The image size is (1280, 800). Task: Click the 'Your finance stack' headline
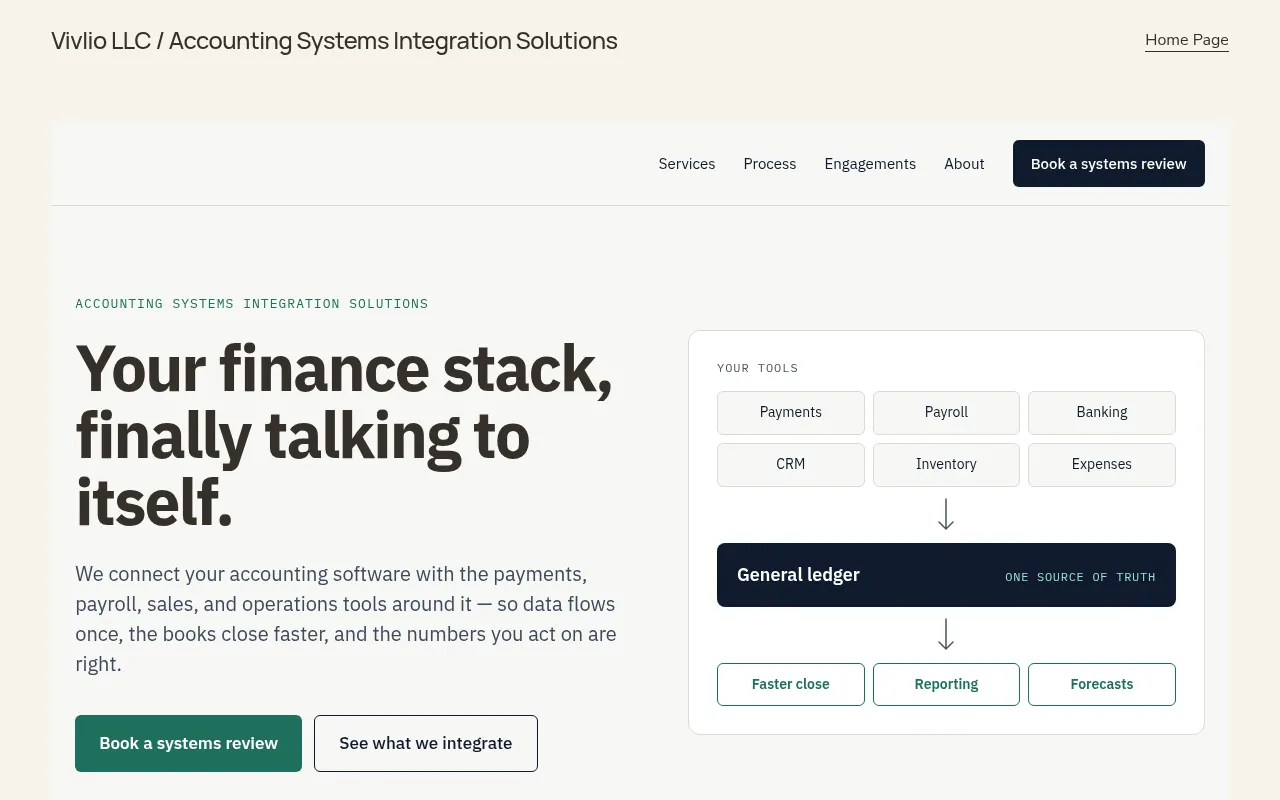(x=344, y=436)
